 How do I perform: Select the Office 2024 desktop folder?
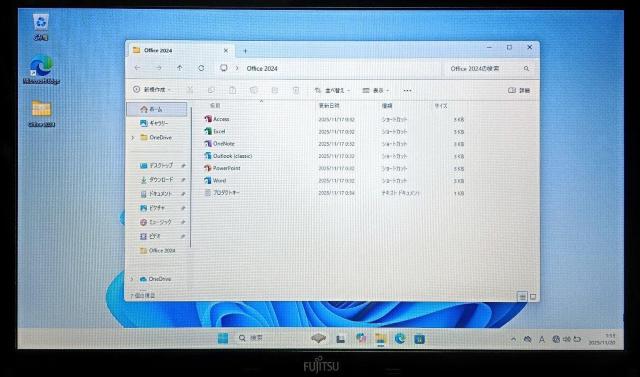pyautogui.click(x=42, y=113)
